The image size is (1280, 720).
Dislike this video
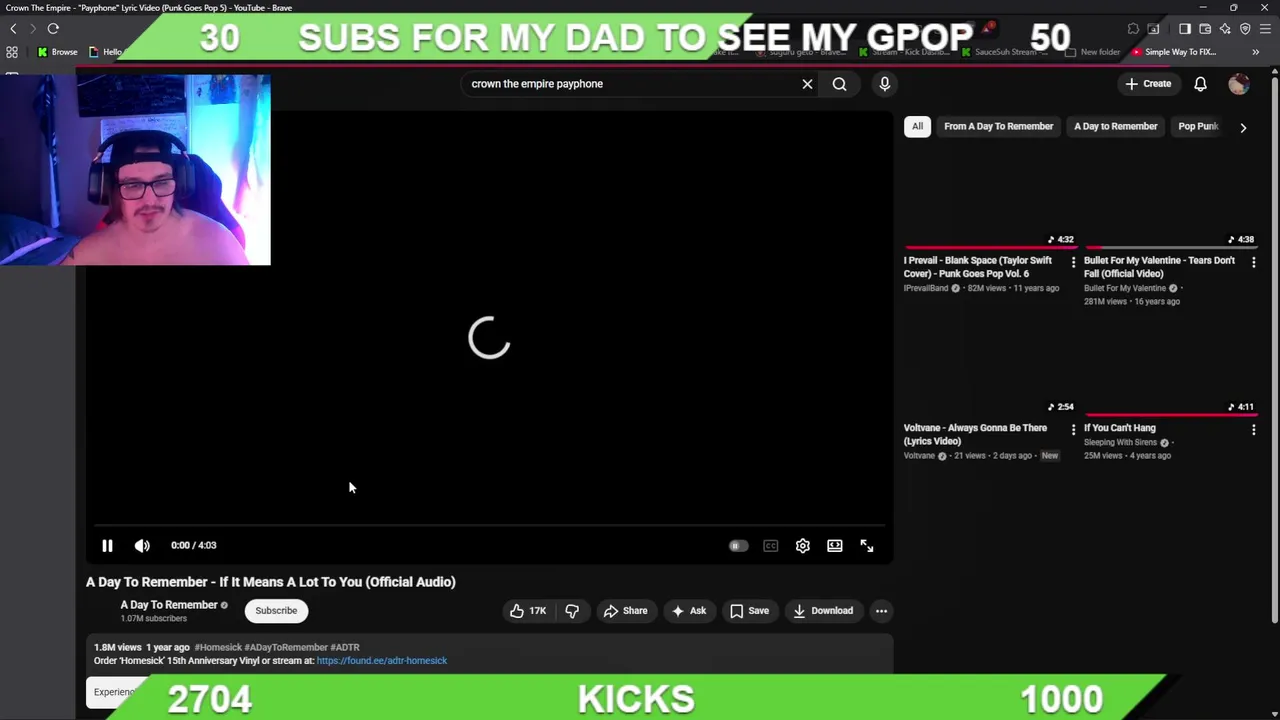click(572, 610)
